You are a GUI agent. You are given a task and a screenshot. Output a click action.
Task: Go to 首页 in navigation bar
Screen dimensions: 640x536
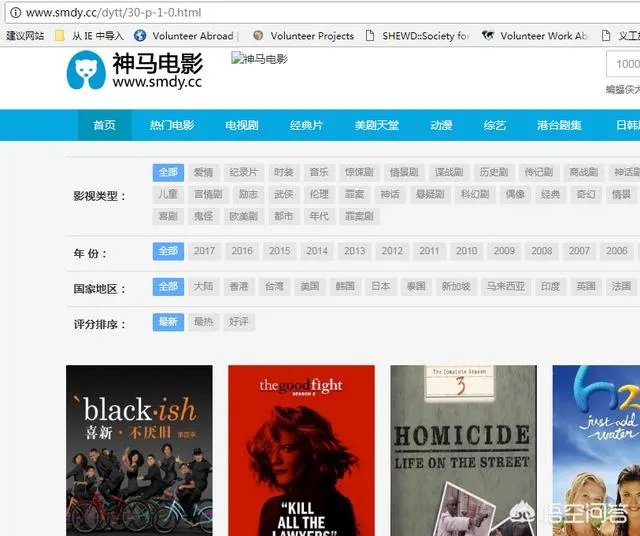click(104, 125)
